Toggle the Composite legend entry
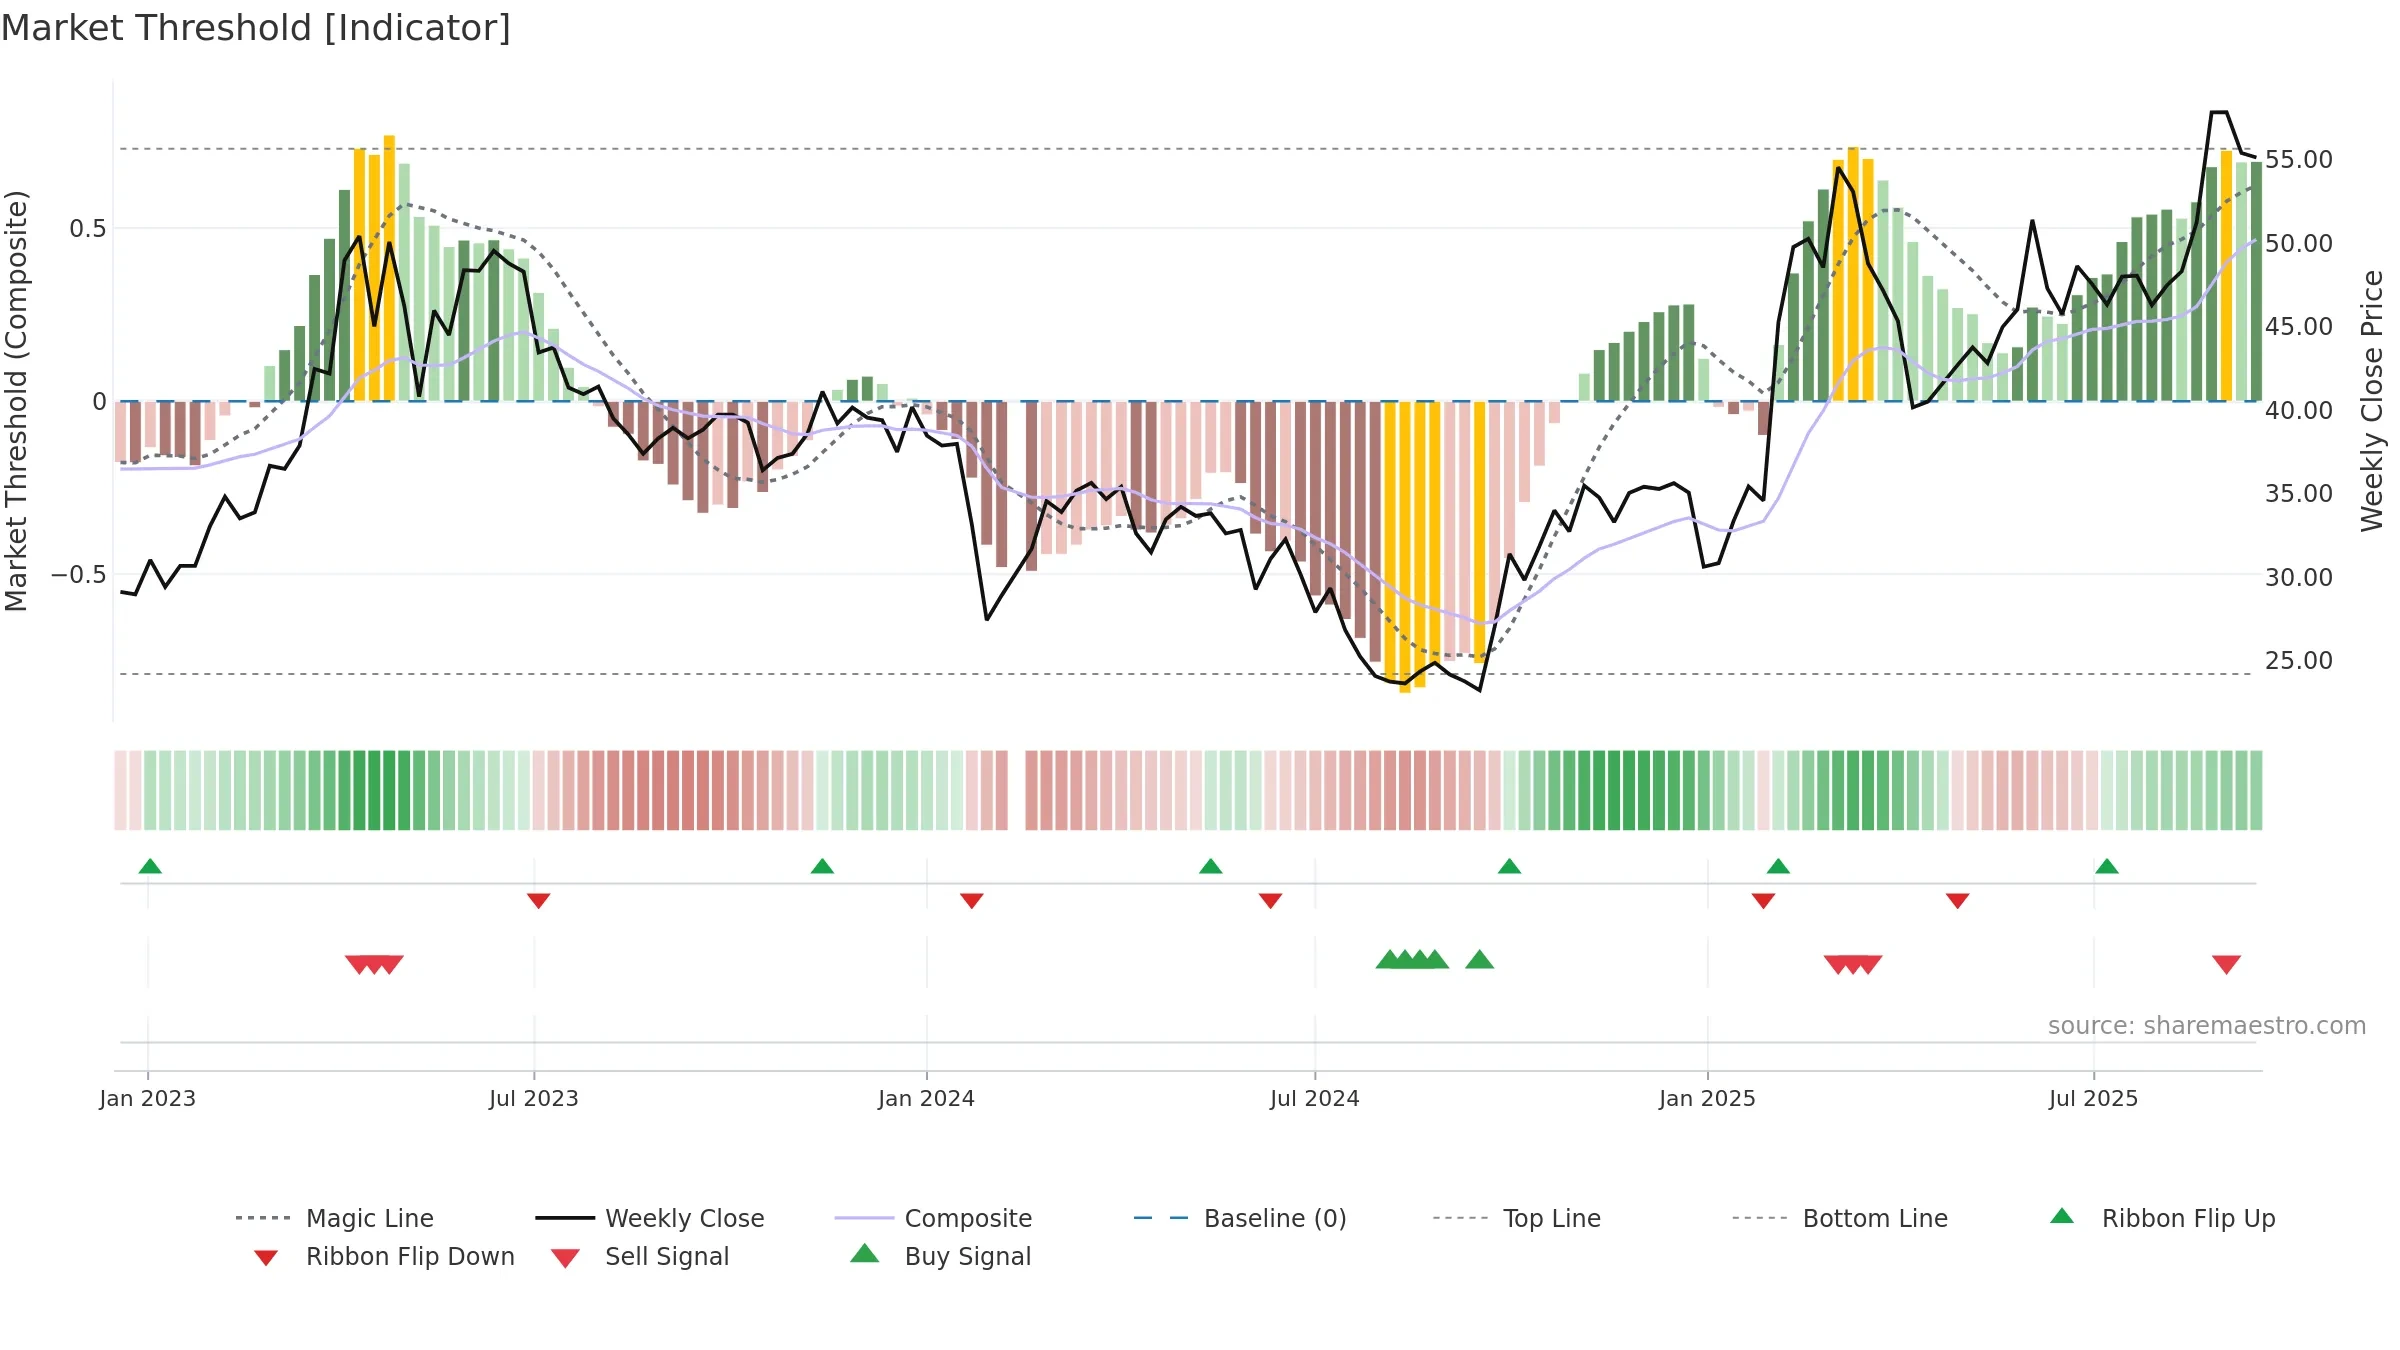2400x1350 pixels. click(933, 1218)
